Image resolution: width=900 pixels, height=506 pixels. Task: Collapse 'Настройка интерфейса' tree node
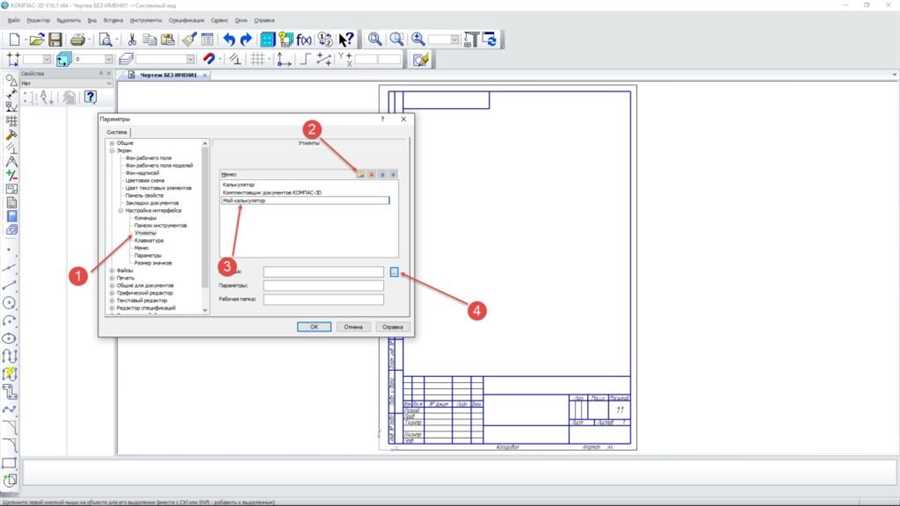[x=121, y=211]
